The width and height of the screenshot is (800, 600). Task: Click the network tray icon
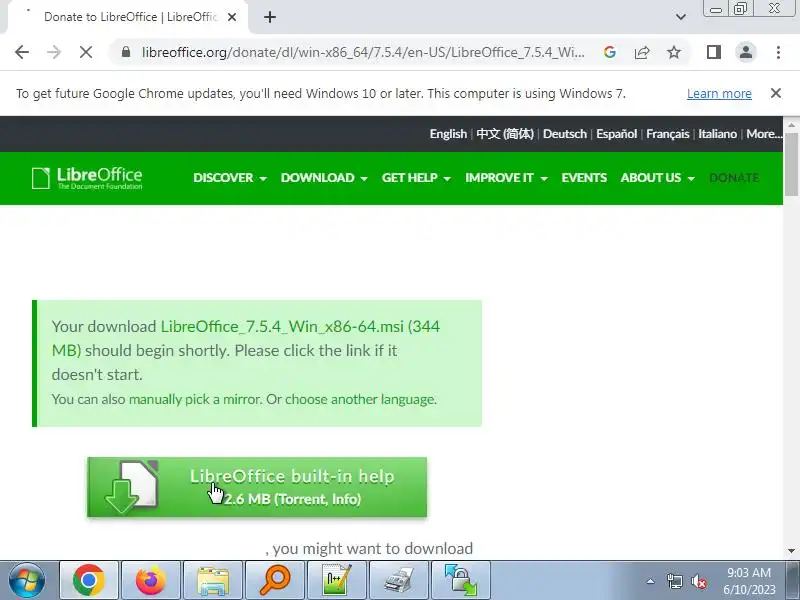(674, 581)
